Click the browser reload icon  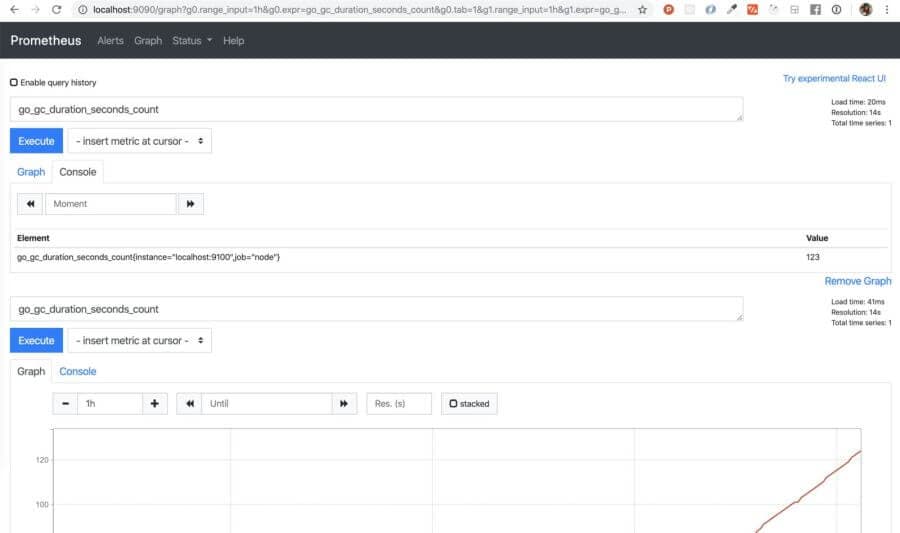(56, 10)
